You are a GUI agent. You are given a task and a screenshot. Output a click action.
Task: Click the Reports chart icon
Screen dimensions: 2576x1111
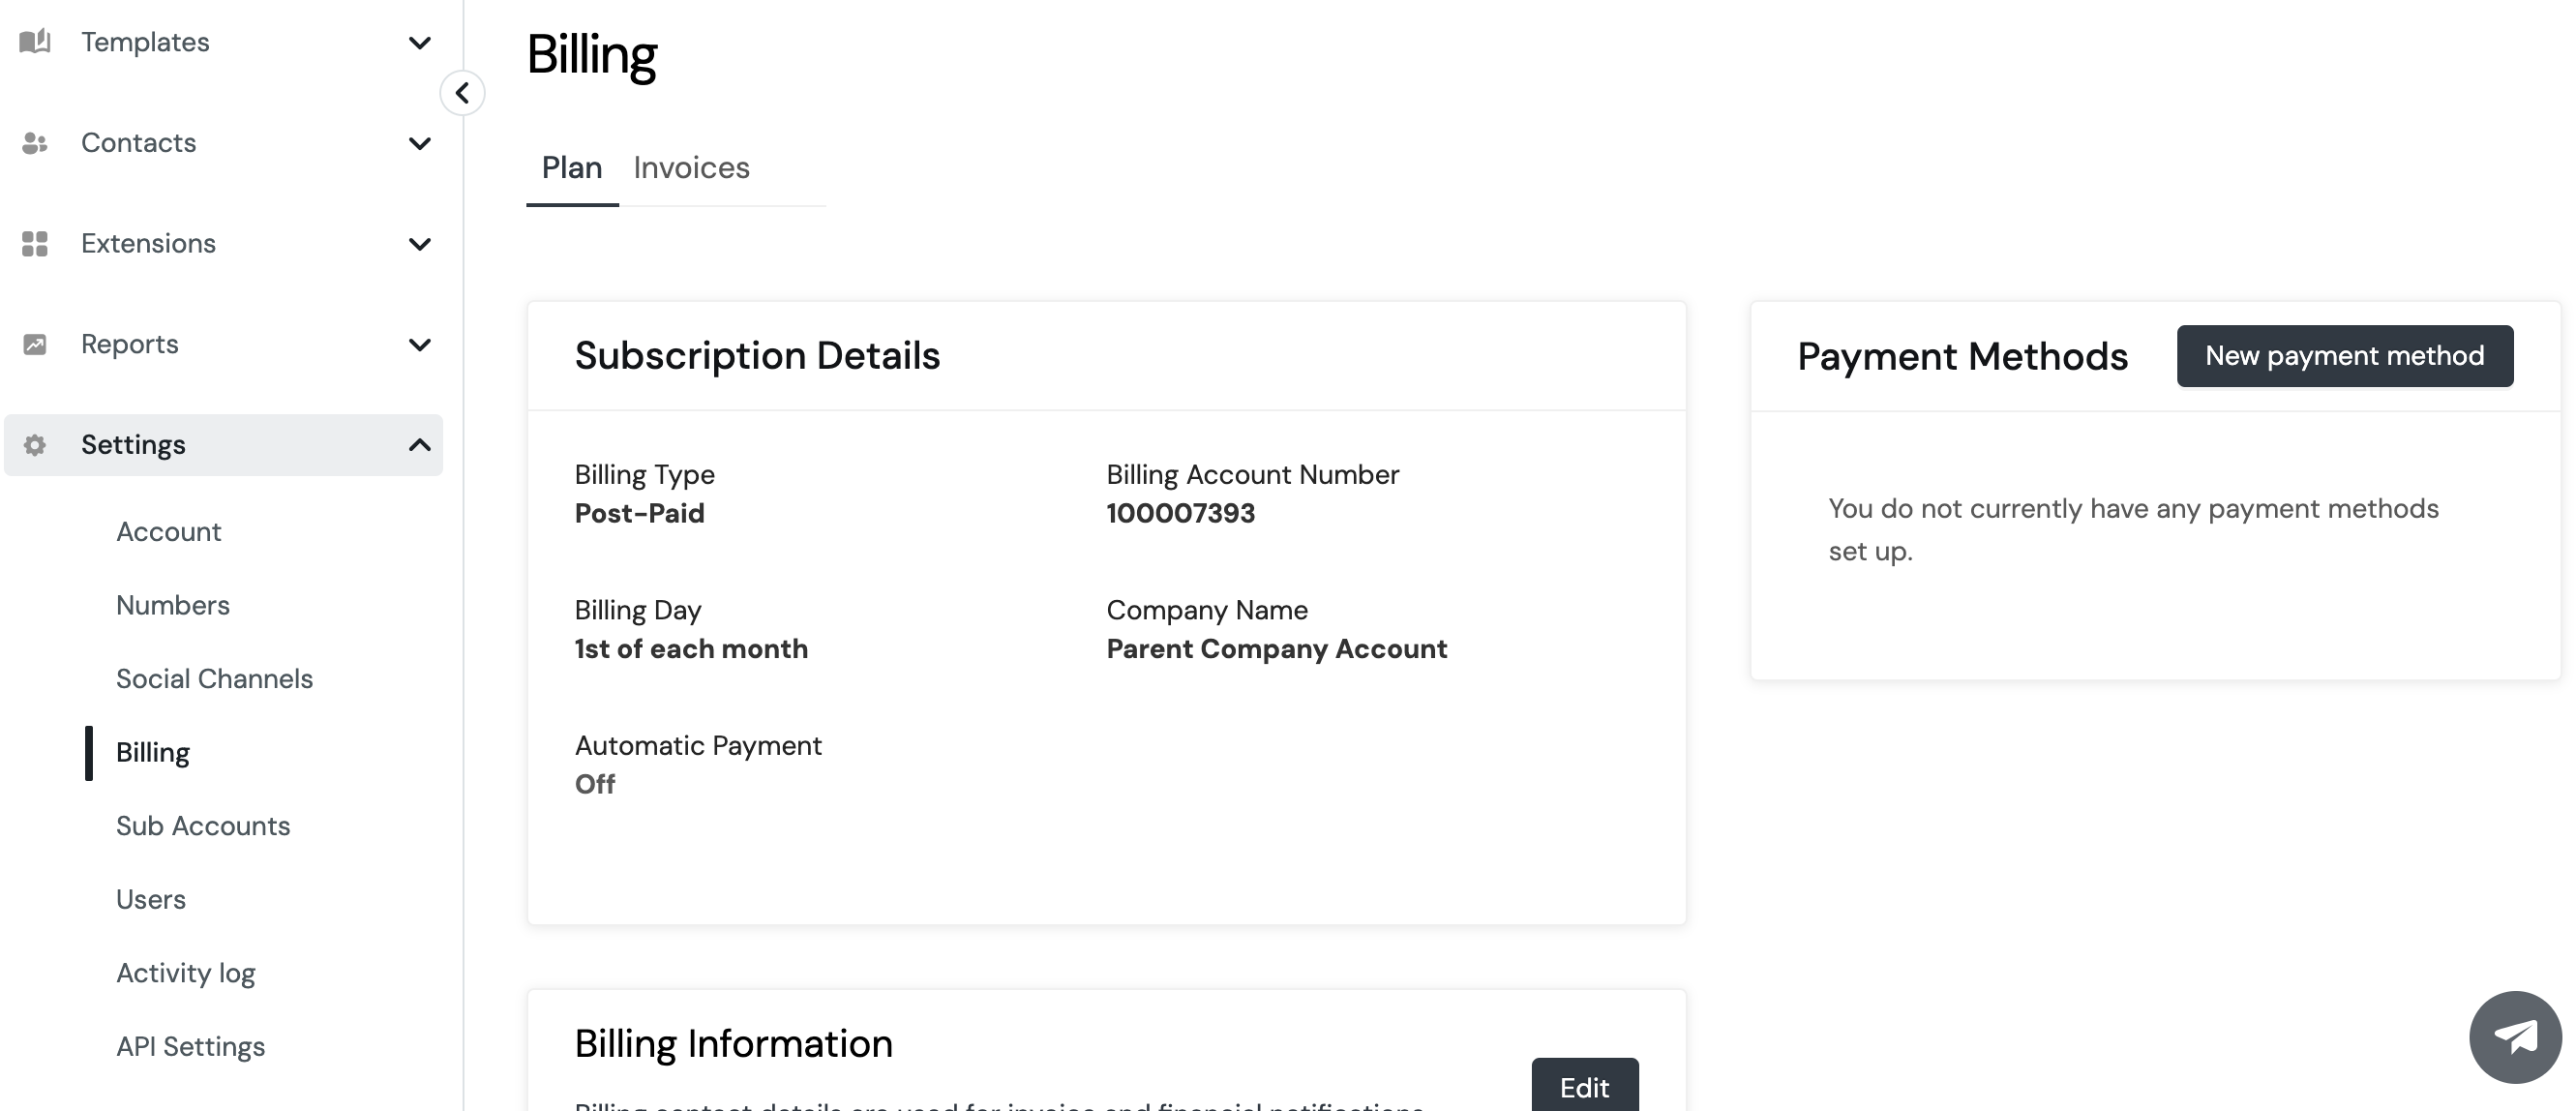point(35,344)
